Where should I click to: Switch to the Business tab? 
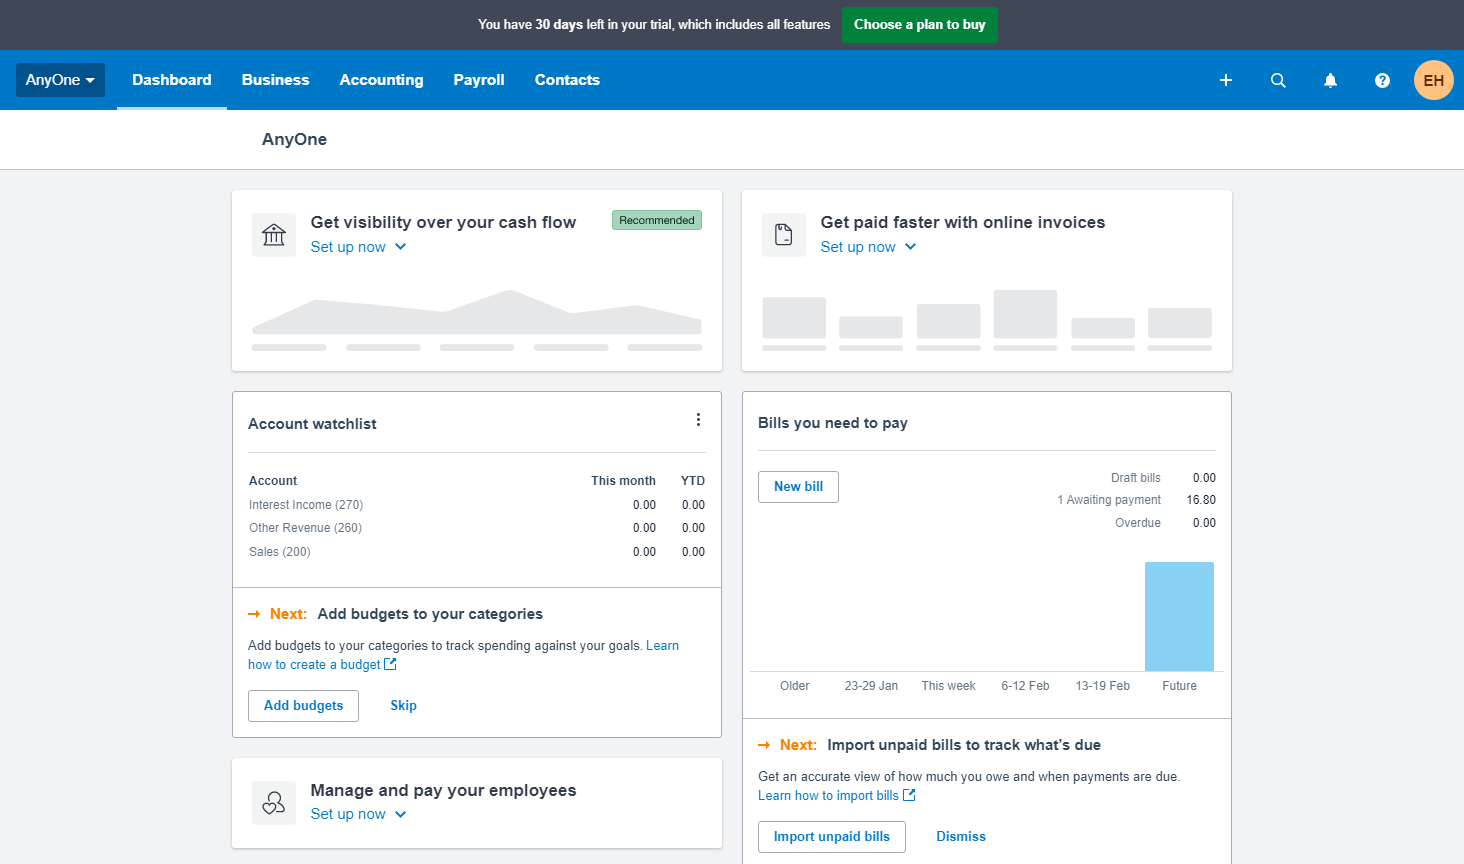pyautogui.click(x=275, y=80)
